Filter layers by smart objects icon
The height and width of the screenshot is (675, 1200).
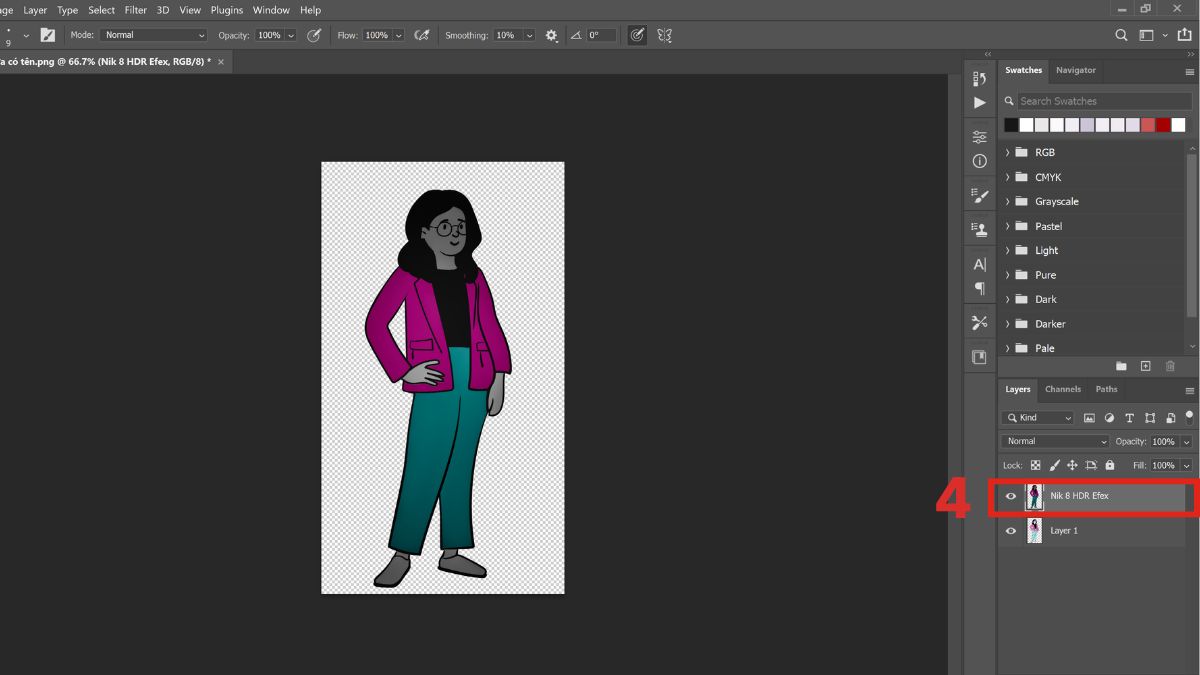(1169, 418)
